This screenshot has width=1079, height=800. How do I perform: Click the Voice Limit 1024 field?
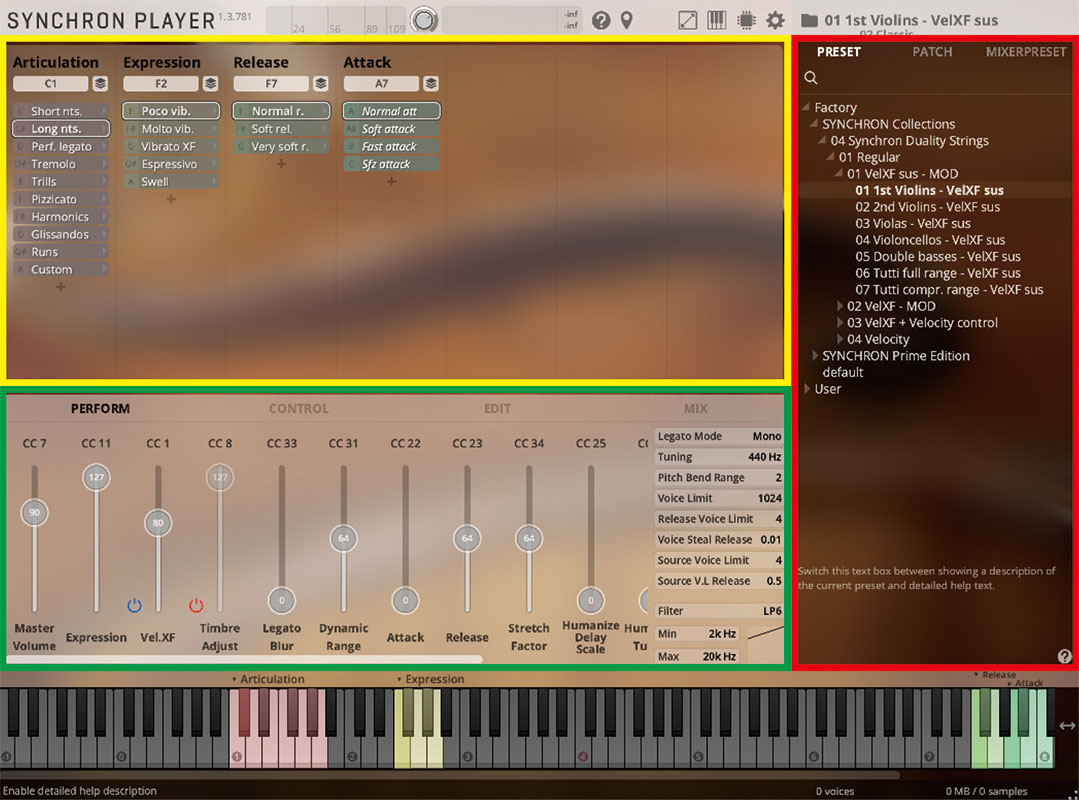[x=718, y=498]
